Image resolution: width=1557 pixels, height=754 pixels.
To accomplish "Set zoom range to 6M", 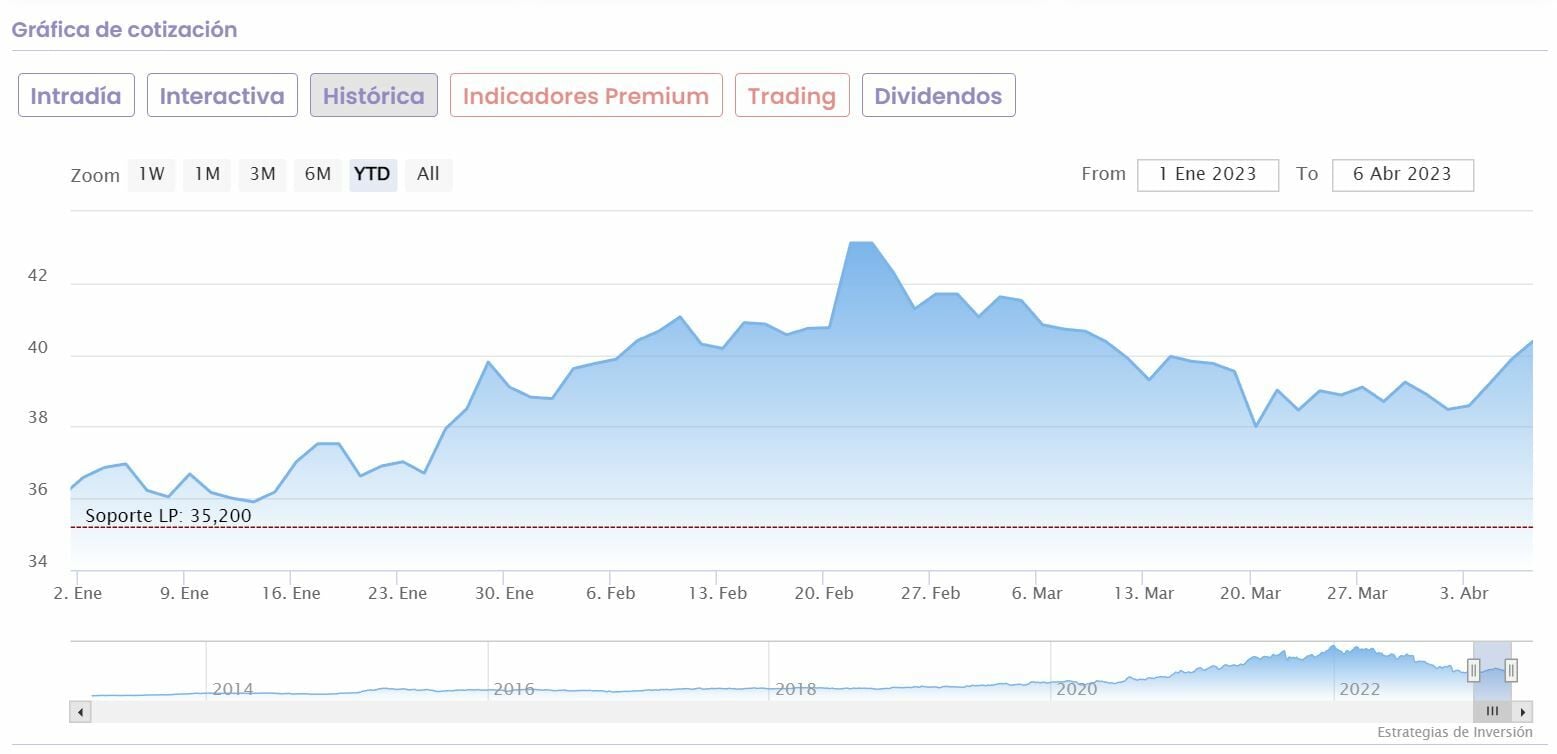I will click(318, 174).
